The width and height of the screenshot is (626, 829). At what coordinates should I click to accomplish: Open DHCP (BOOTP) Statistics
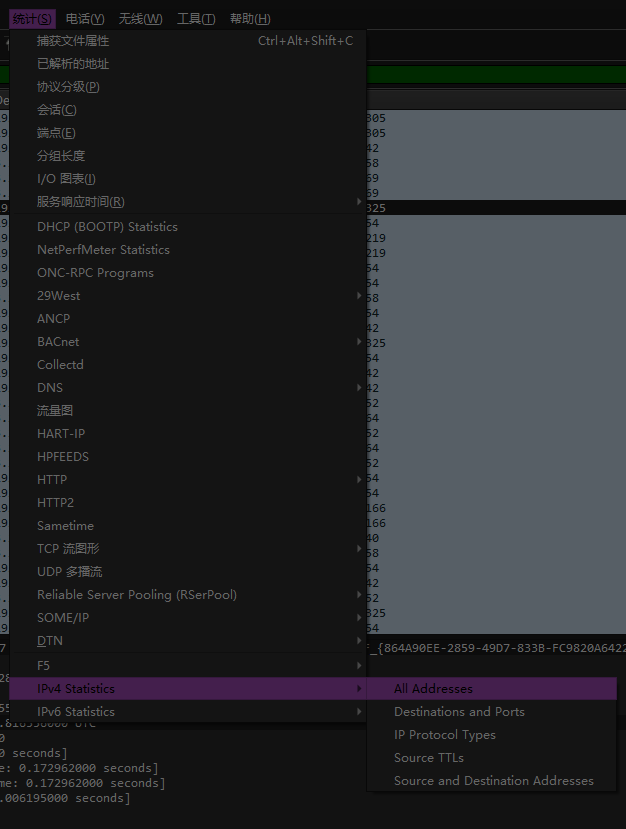[x=107, y=227]
